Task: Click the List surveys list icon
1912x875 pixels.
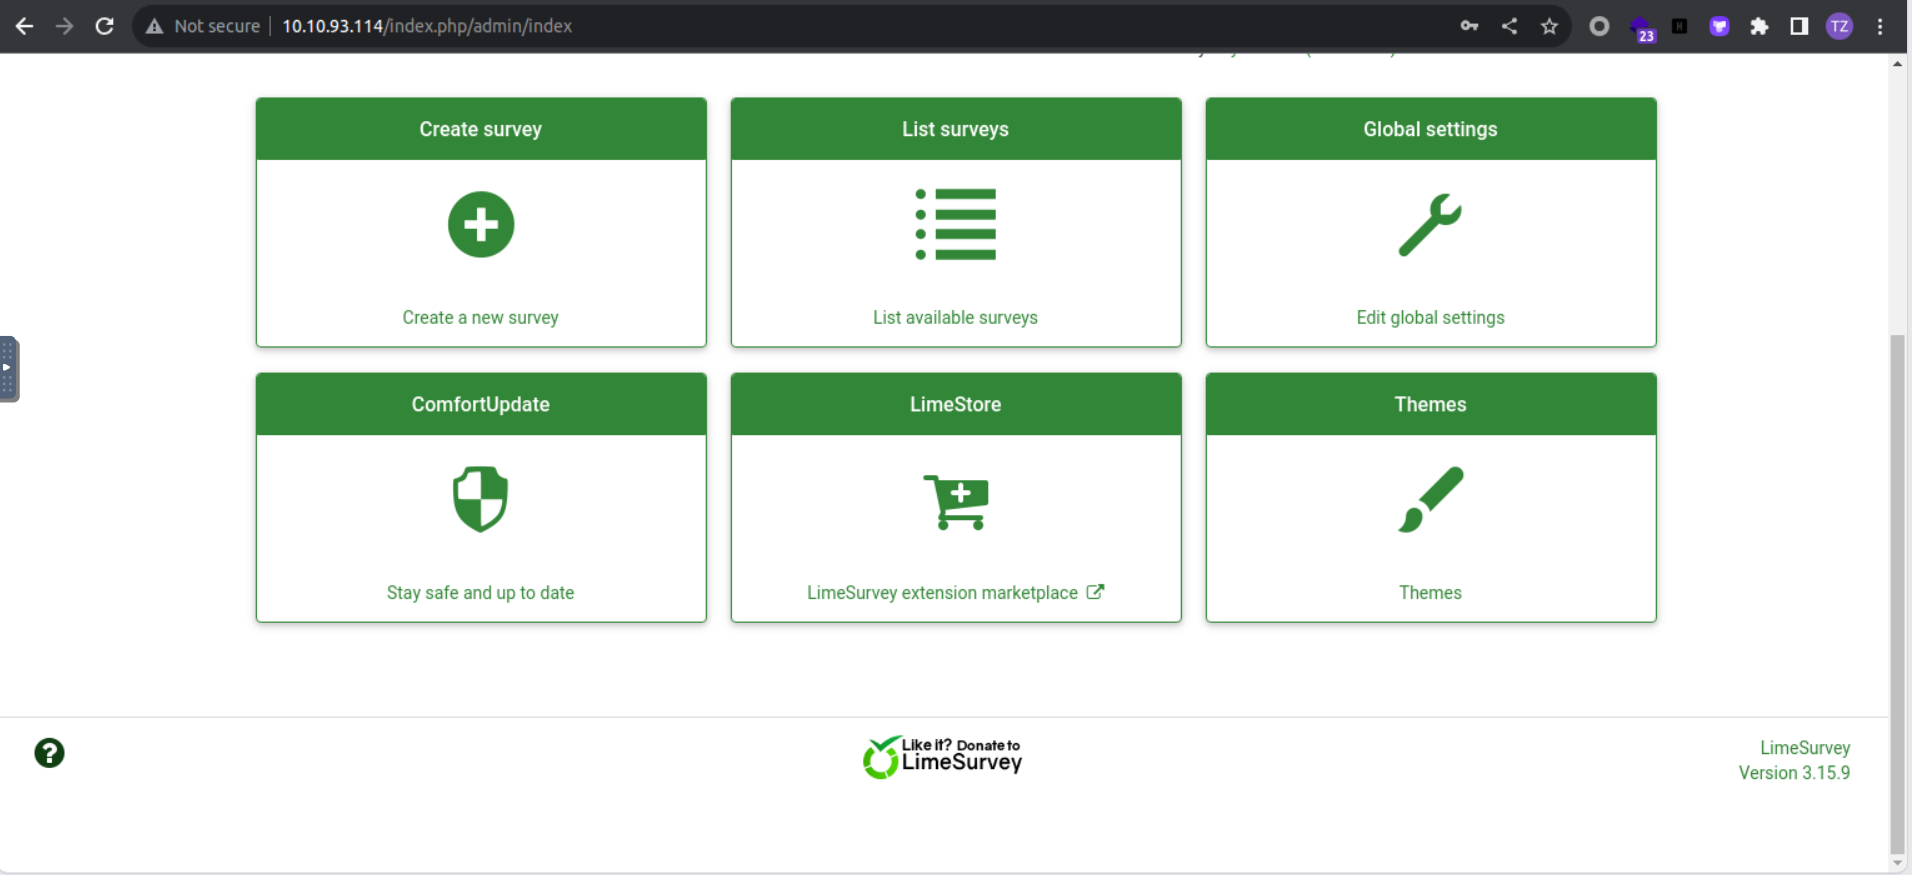Action: pos(956,224)
